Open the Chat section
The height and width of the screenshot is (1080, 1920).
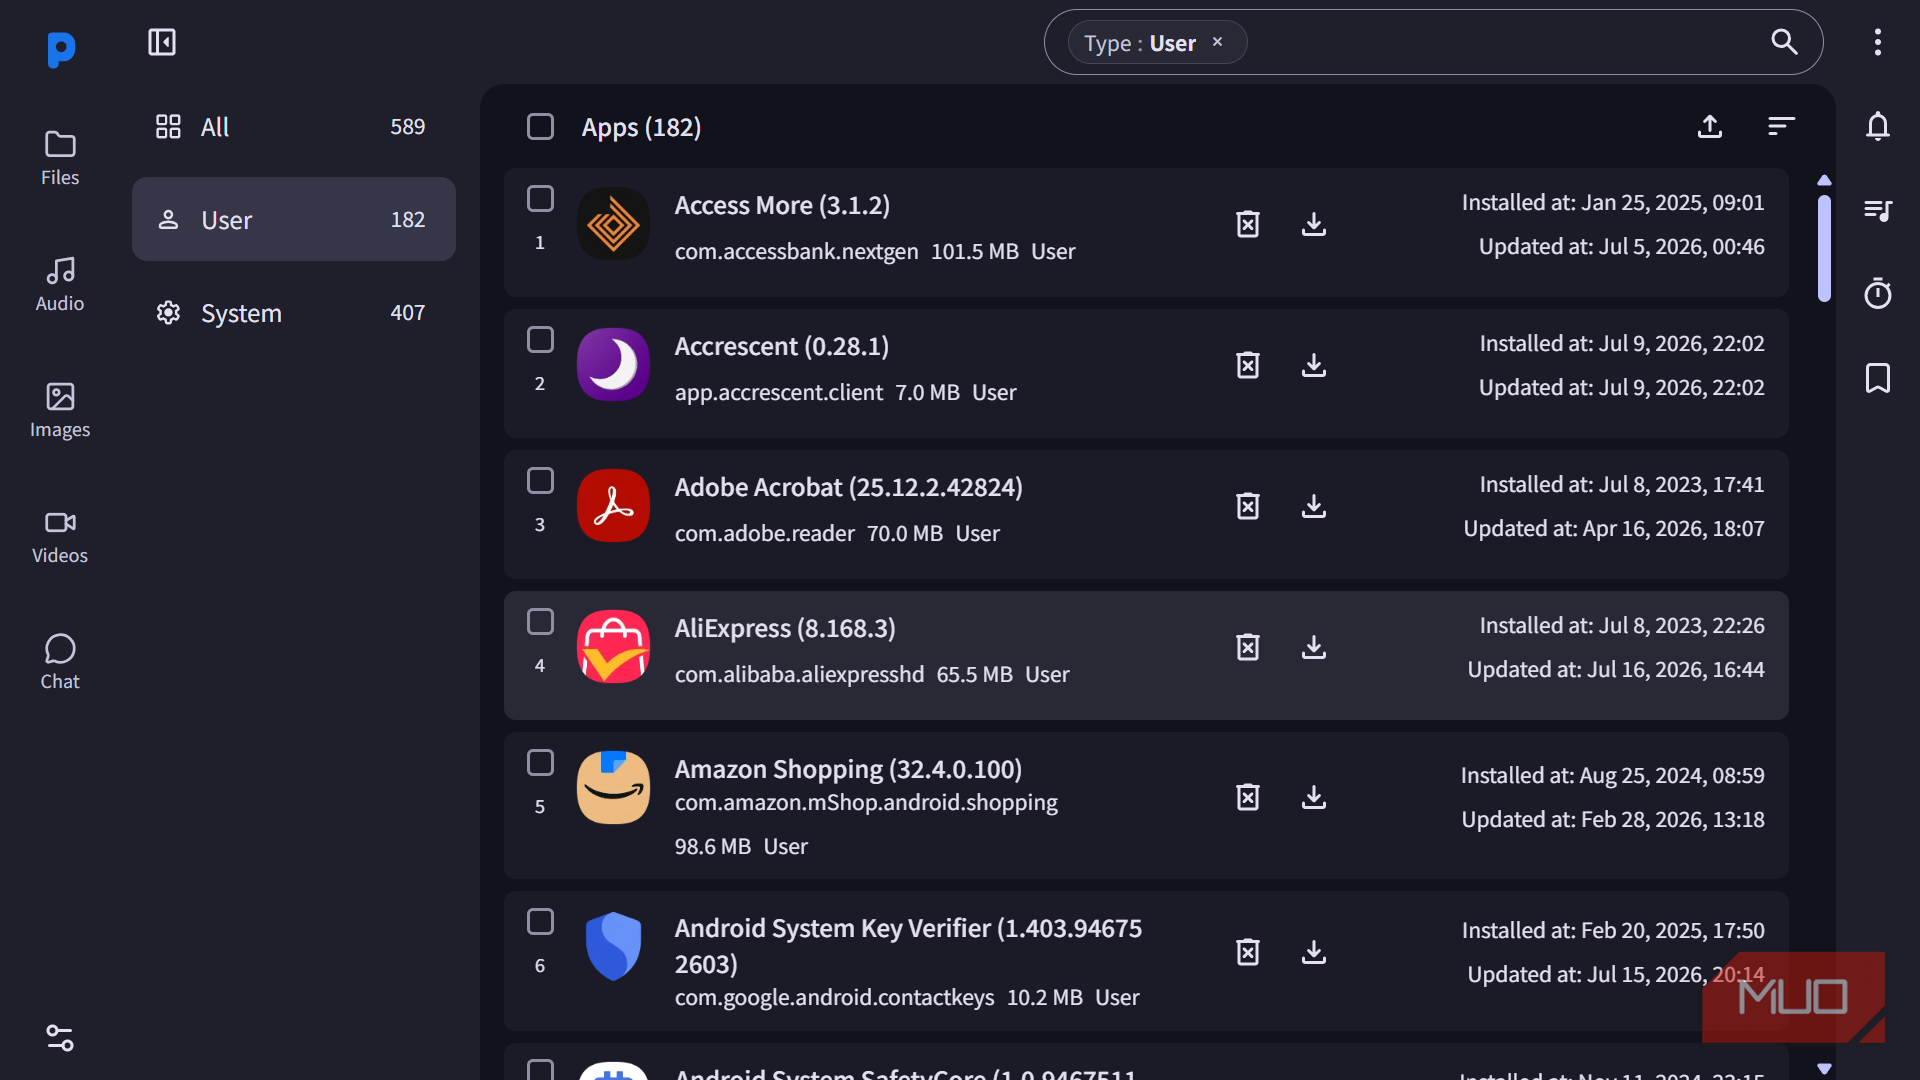[x=60, y=662]
